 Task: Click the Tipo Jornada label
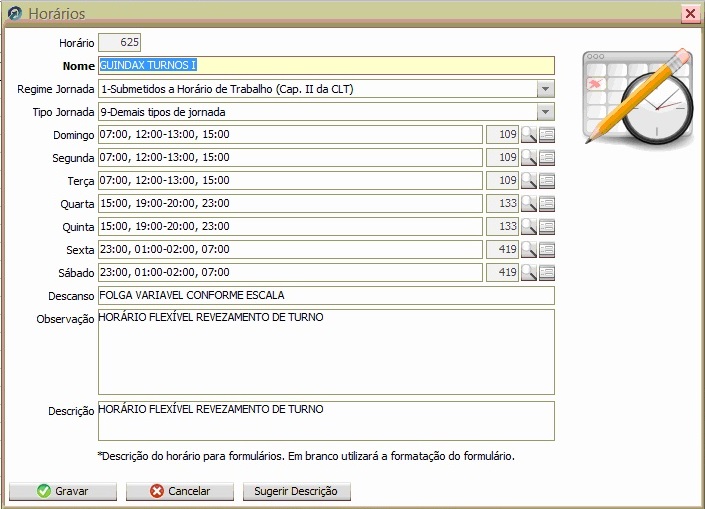pos(63,112)
